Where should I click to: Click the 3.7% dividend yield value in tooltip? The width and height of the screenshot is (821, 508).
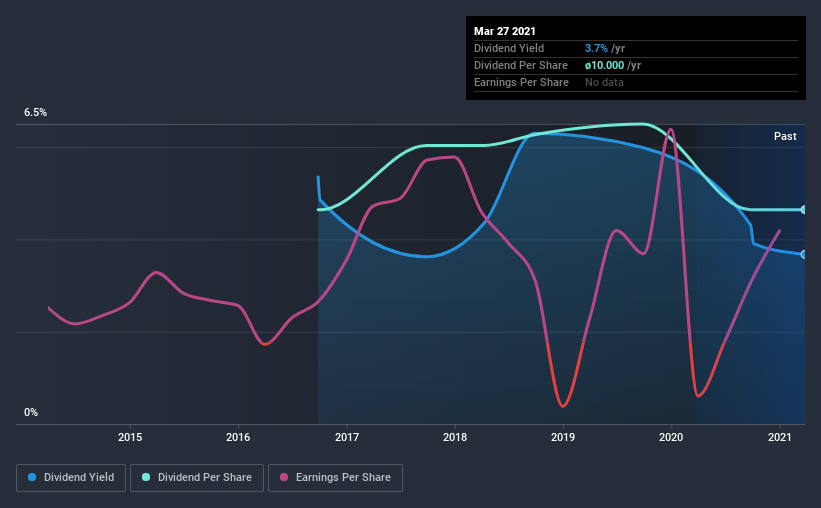tap(596, 48)
